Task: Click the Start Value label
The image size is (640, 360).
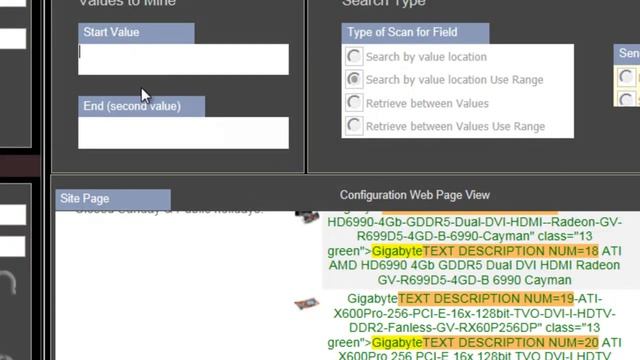Action: pyautogui.click(x=136, y=33)
